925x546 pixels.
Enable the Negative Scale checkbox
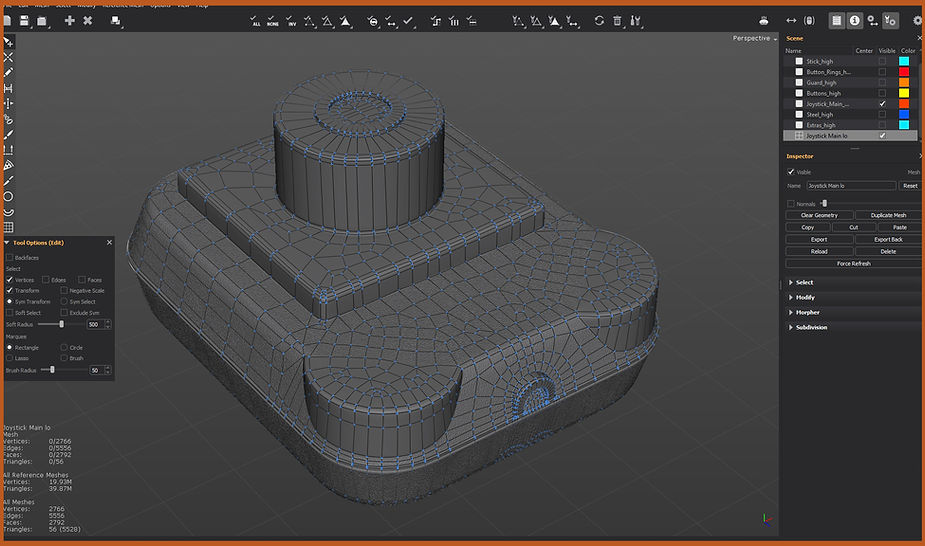tap(64, 290)
